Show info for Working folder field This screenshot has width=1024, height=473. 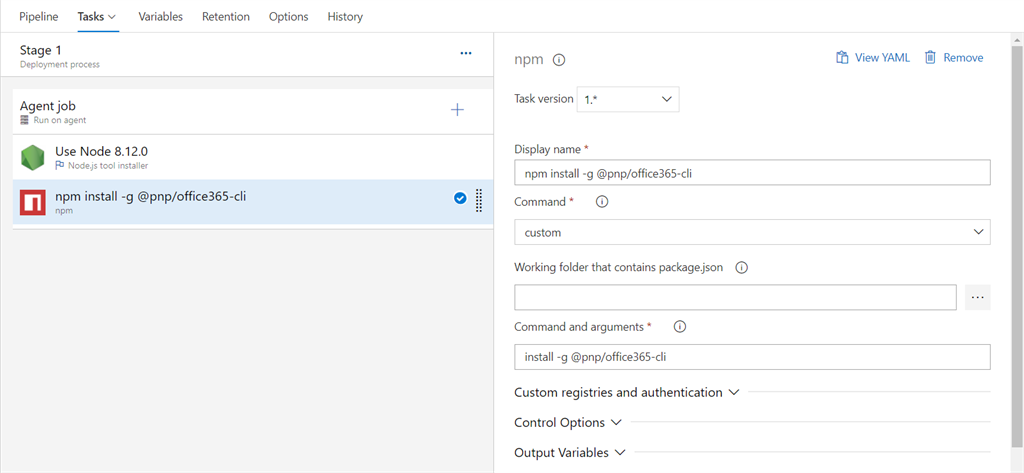click(x=741, y=268)
